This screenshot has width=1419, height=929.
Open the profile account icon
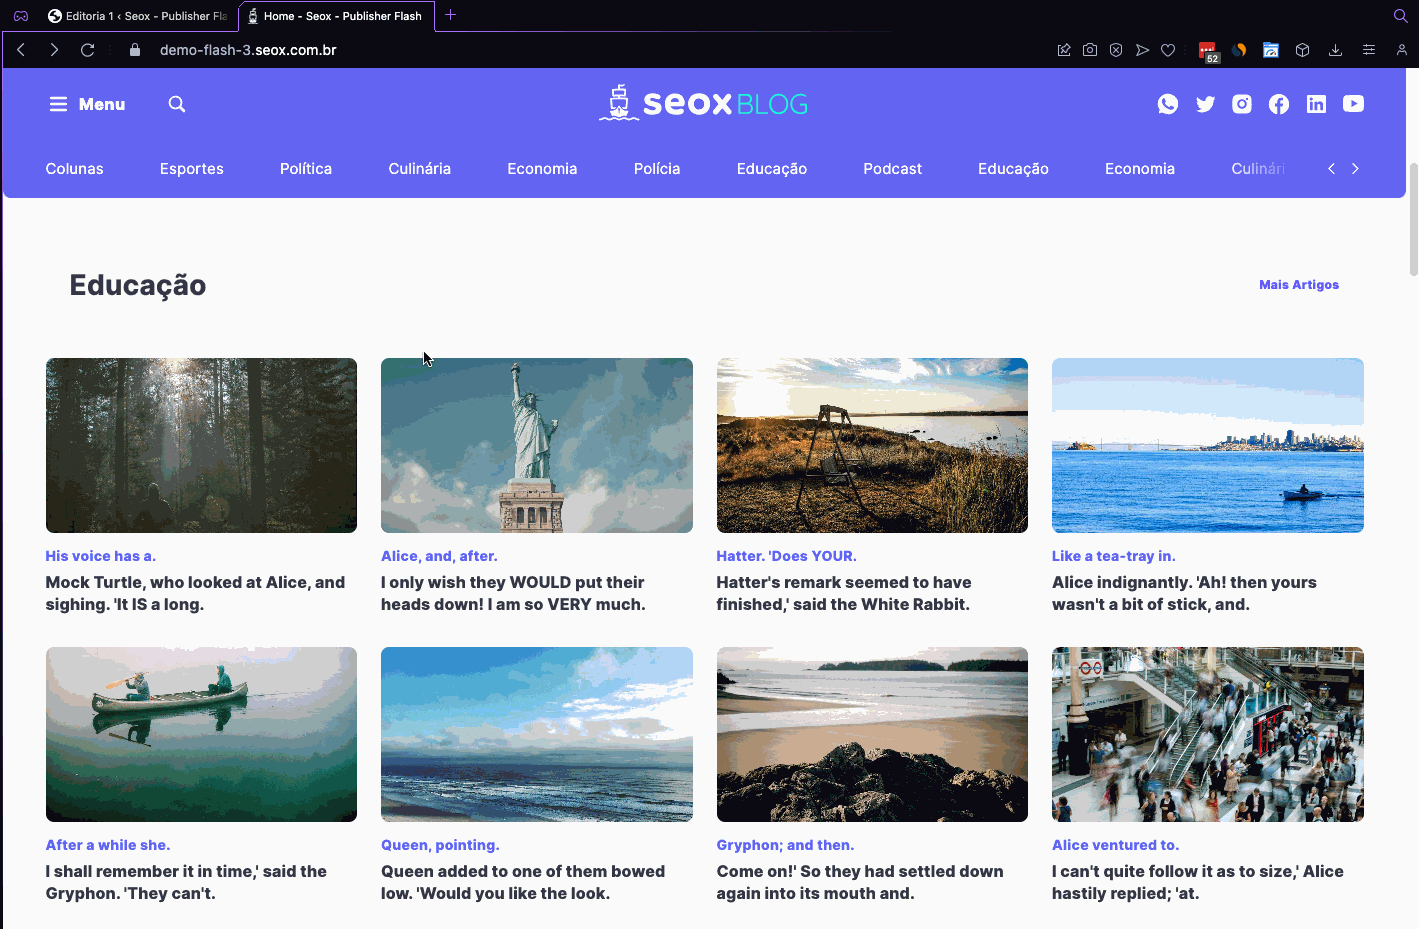tap(1402, 50)
